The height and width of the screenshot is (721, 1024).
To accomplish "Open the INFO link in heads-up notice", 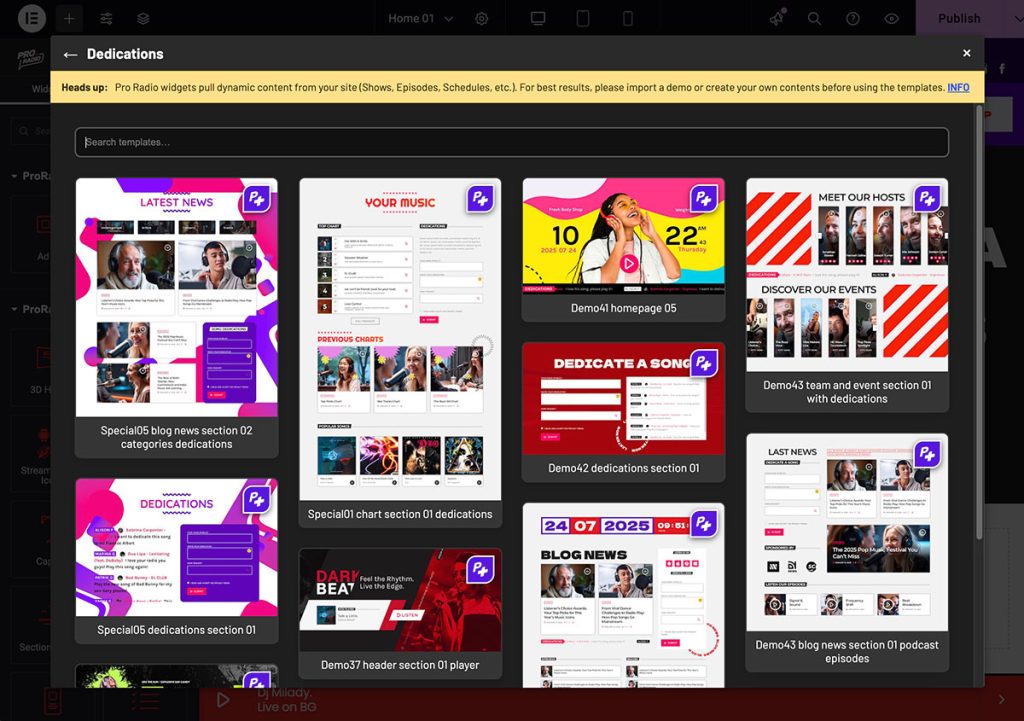I will point(958,87).
